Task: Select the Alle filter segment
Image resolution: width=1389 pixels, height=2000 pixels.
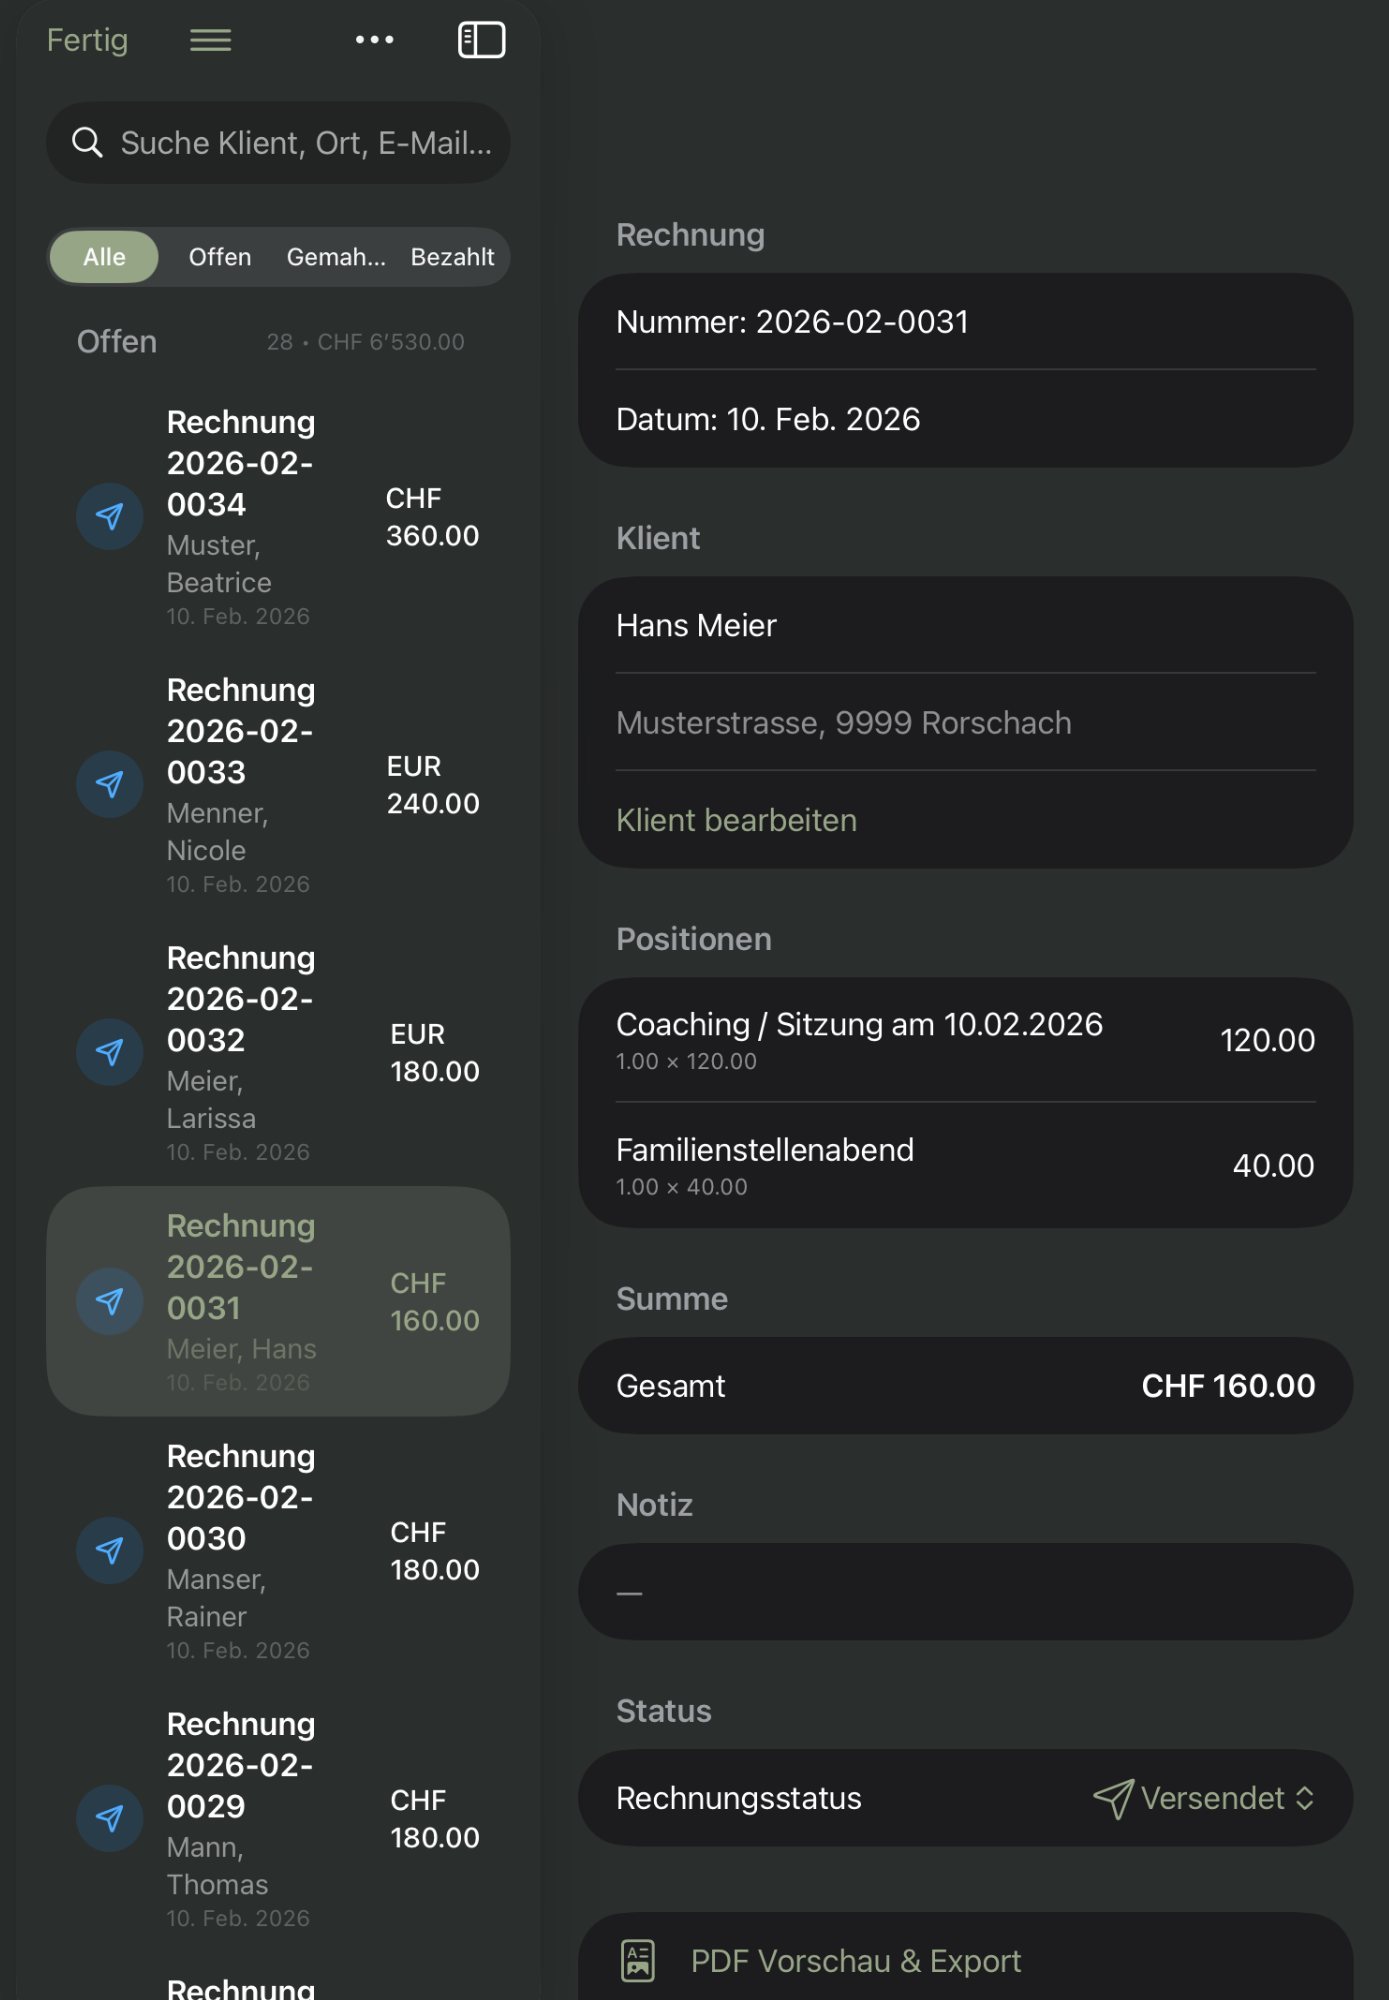Action: [104, 257]
